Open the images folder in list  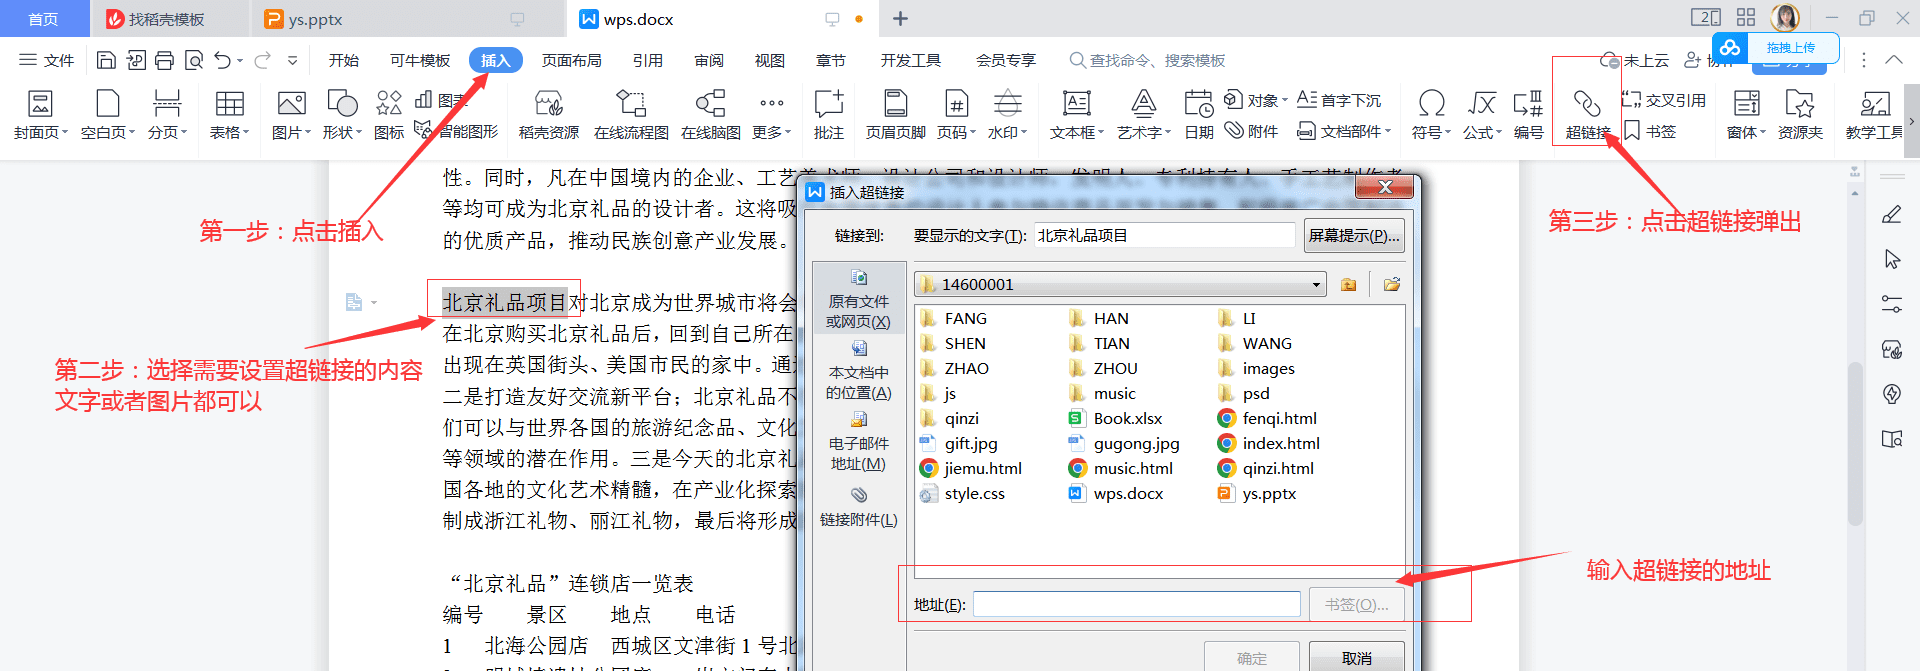1256,368
